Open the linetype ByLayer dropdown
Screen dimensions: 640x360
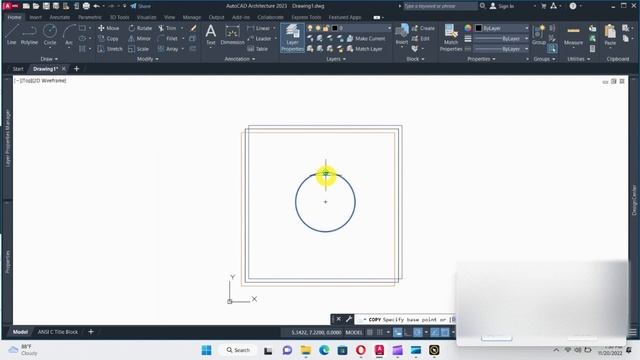(502, 49)
